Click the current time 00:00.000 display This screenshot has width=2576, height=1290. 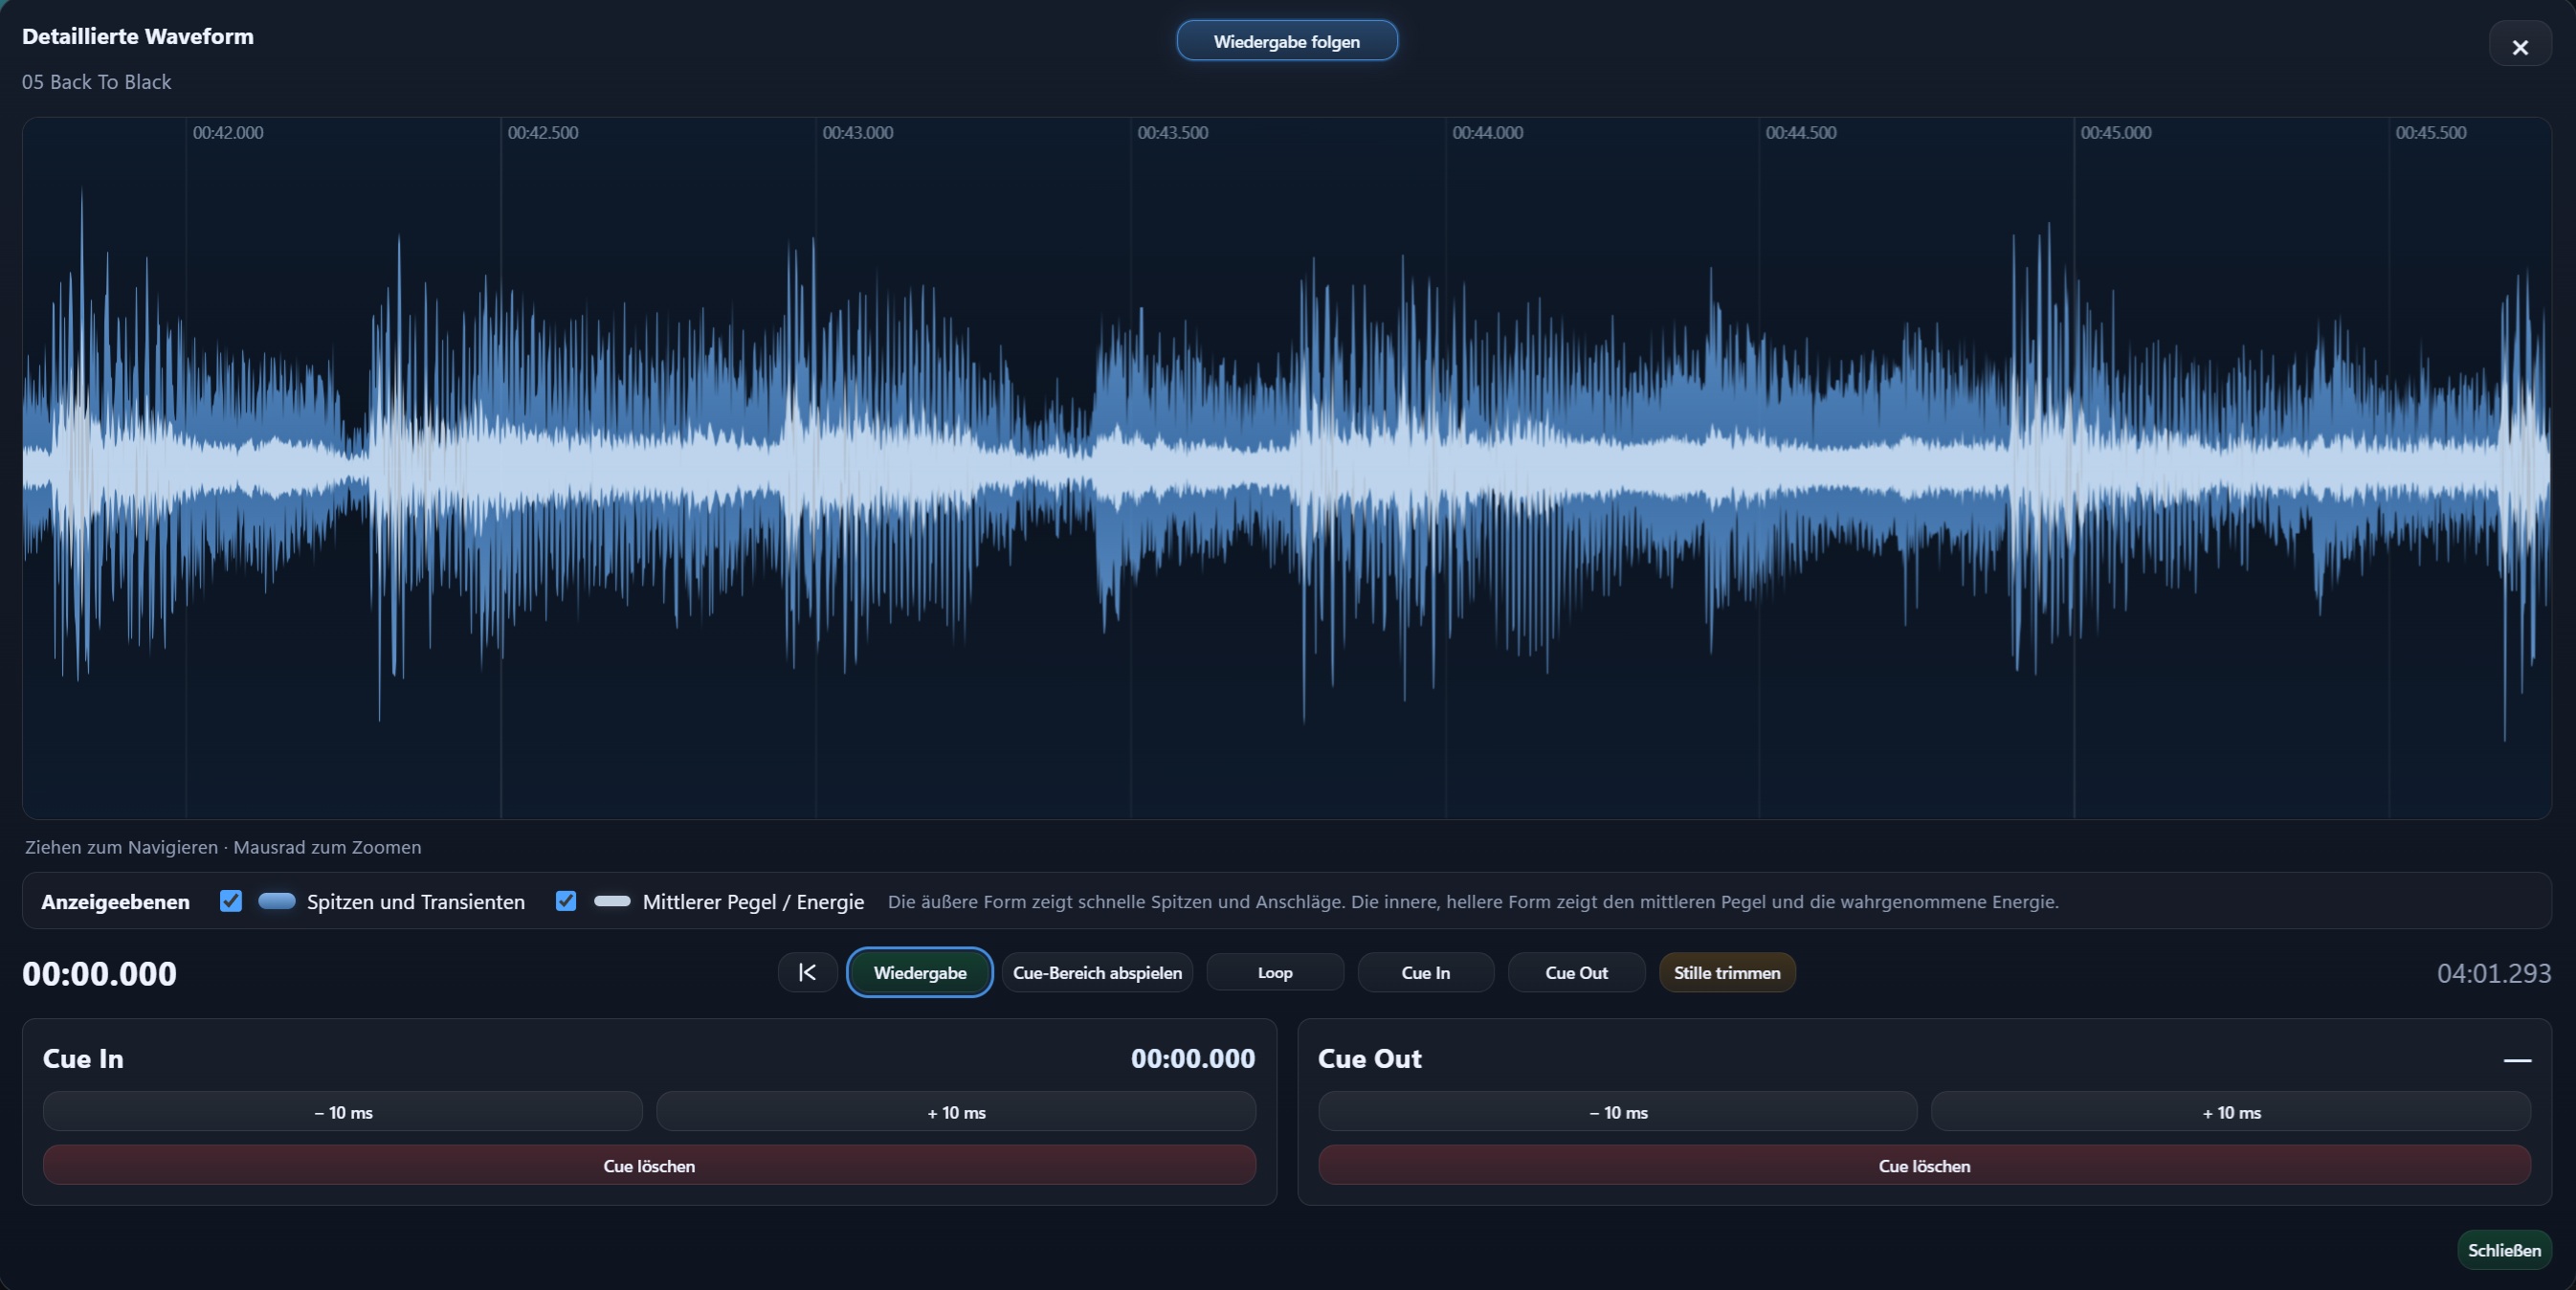(99, 973)
